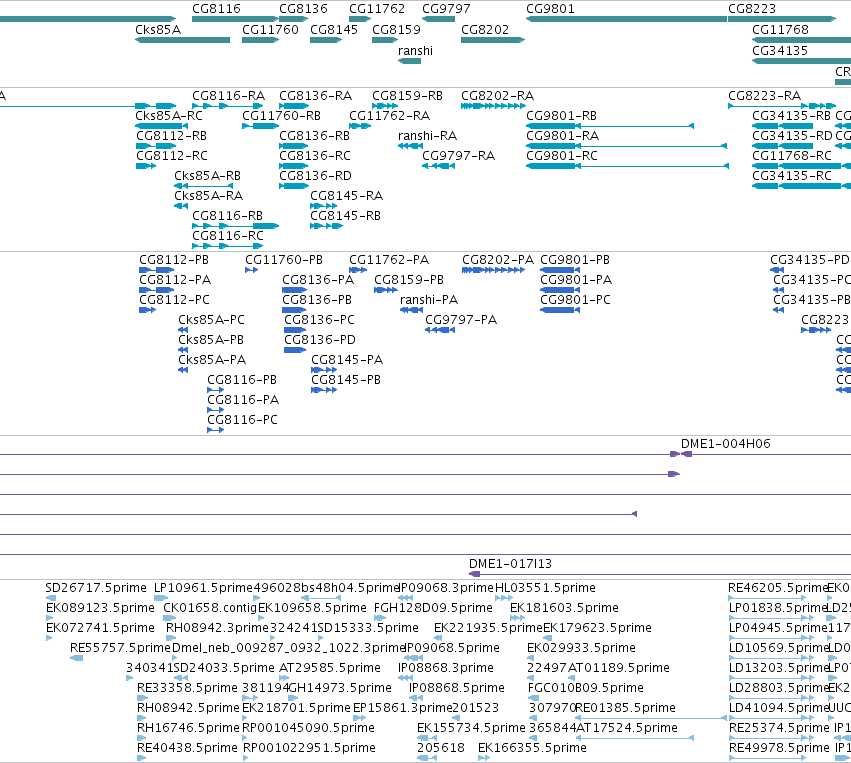Click the CG9797 gene label

click(446, 9)
